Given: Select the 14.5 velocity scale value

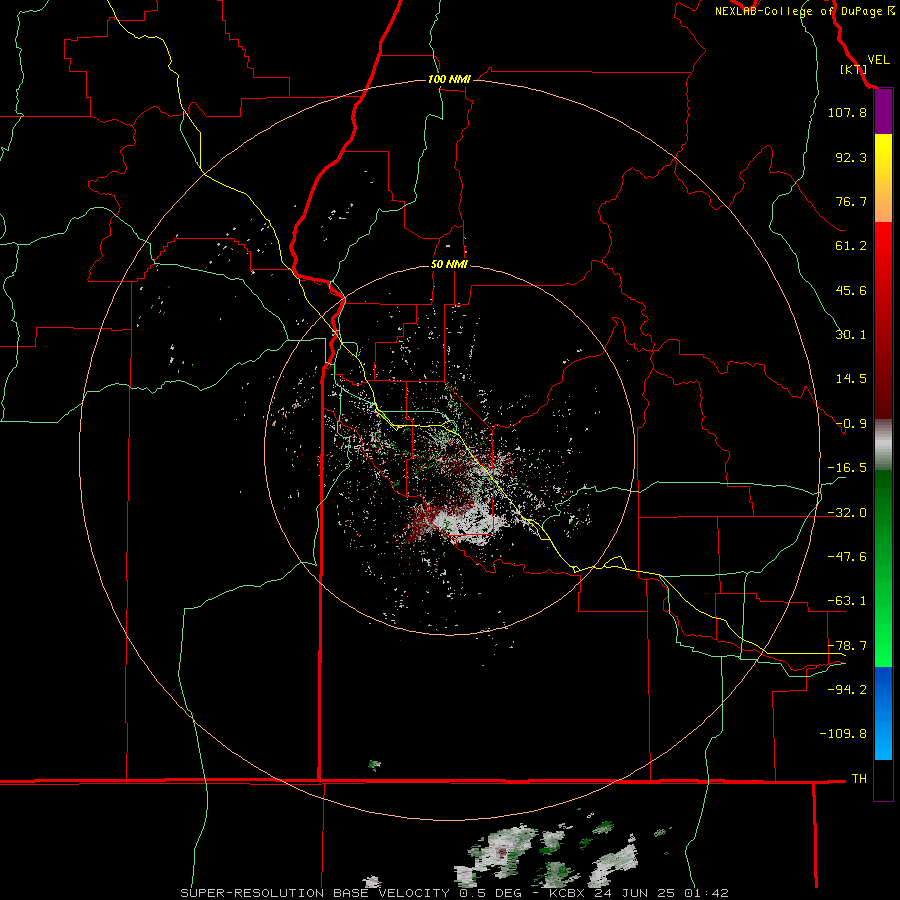Looking at the screenshot, I should (x=851, y=379).
